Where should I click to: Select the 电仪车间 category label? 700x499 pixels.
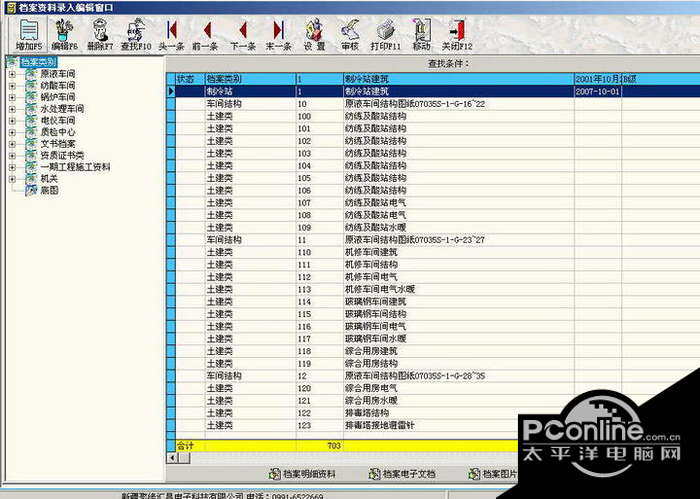58,121
